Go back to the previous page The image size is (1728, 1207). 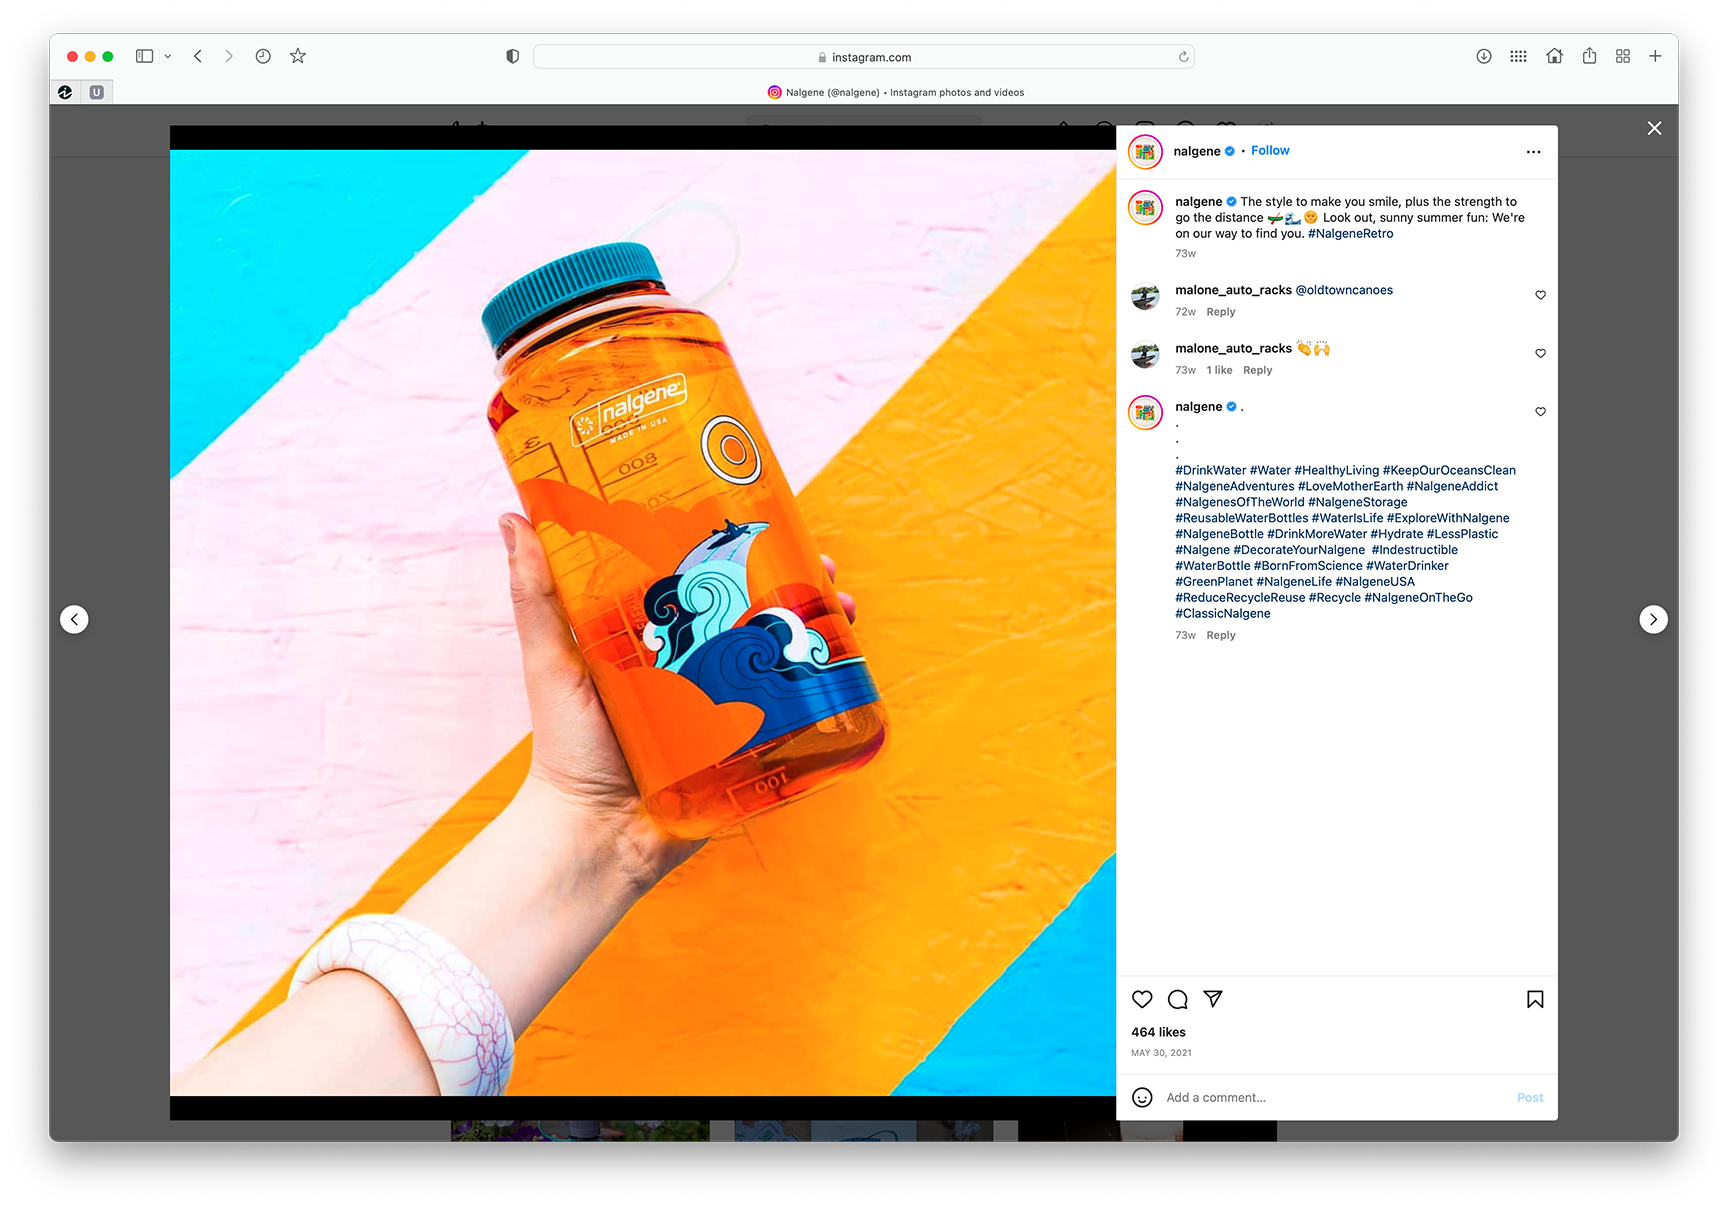[198, 57]
